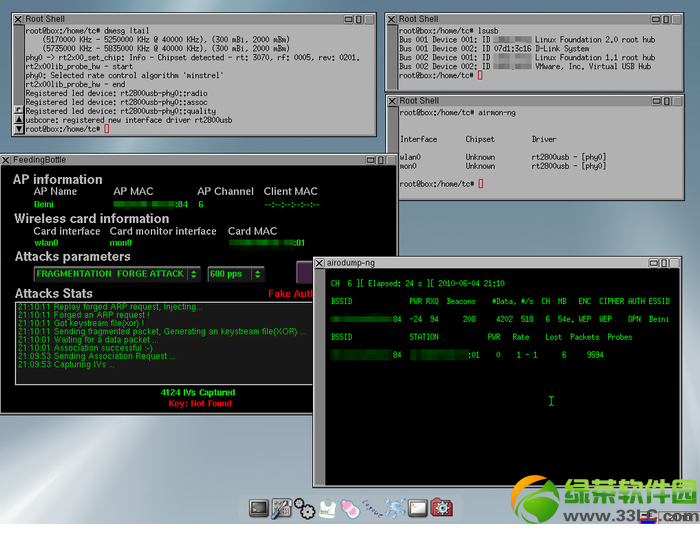Image resolution: width=700 pixels, height=537 pixels.
Task: Click the prompt cursor in airmon-ng shell
Action: (x=480, y=184)
